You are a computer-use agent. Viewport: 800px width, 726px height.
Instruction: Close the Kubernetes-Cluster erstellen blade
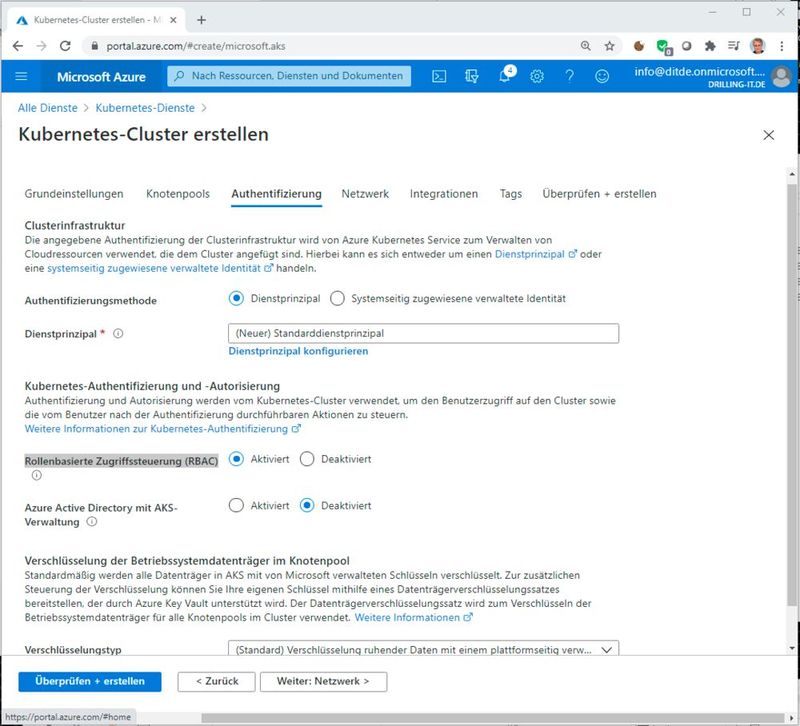click(768, 135)
